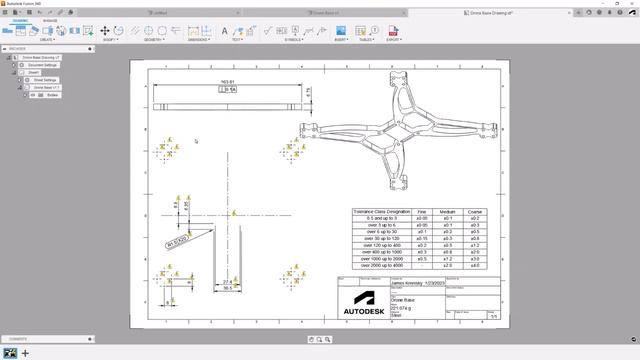Choose the Ordinate Dimension tool
Image resolution: width=640 pixels, height=360 pixels.
tap(206, 31)
